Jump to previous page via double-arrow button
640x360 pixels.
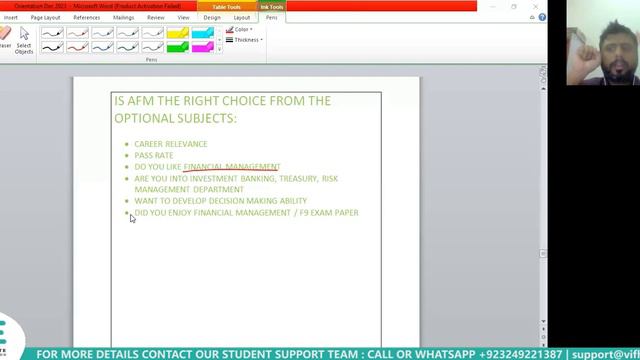click(x=543, y=329)
